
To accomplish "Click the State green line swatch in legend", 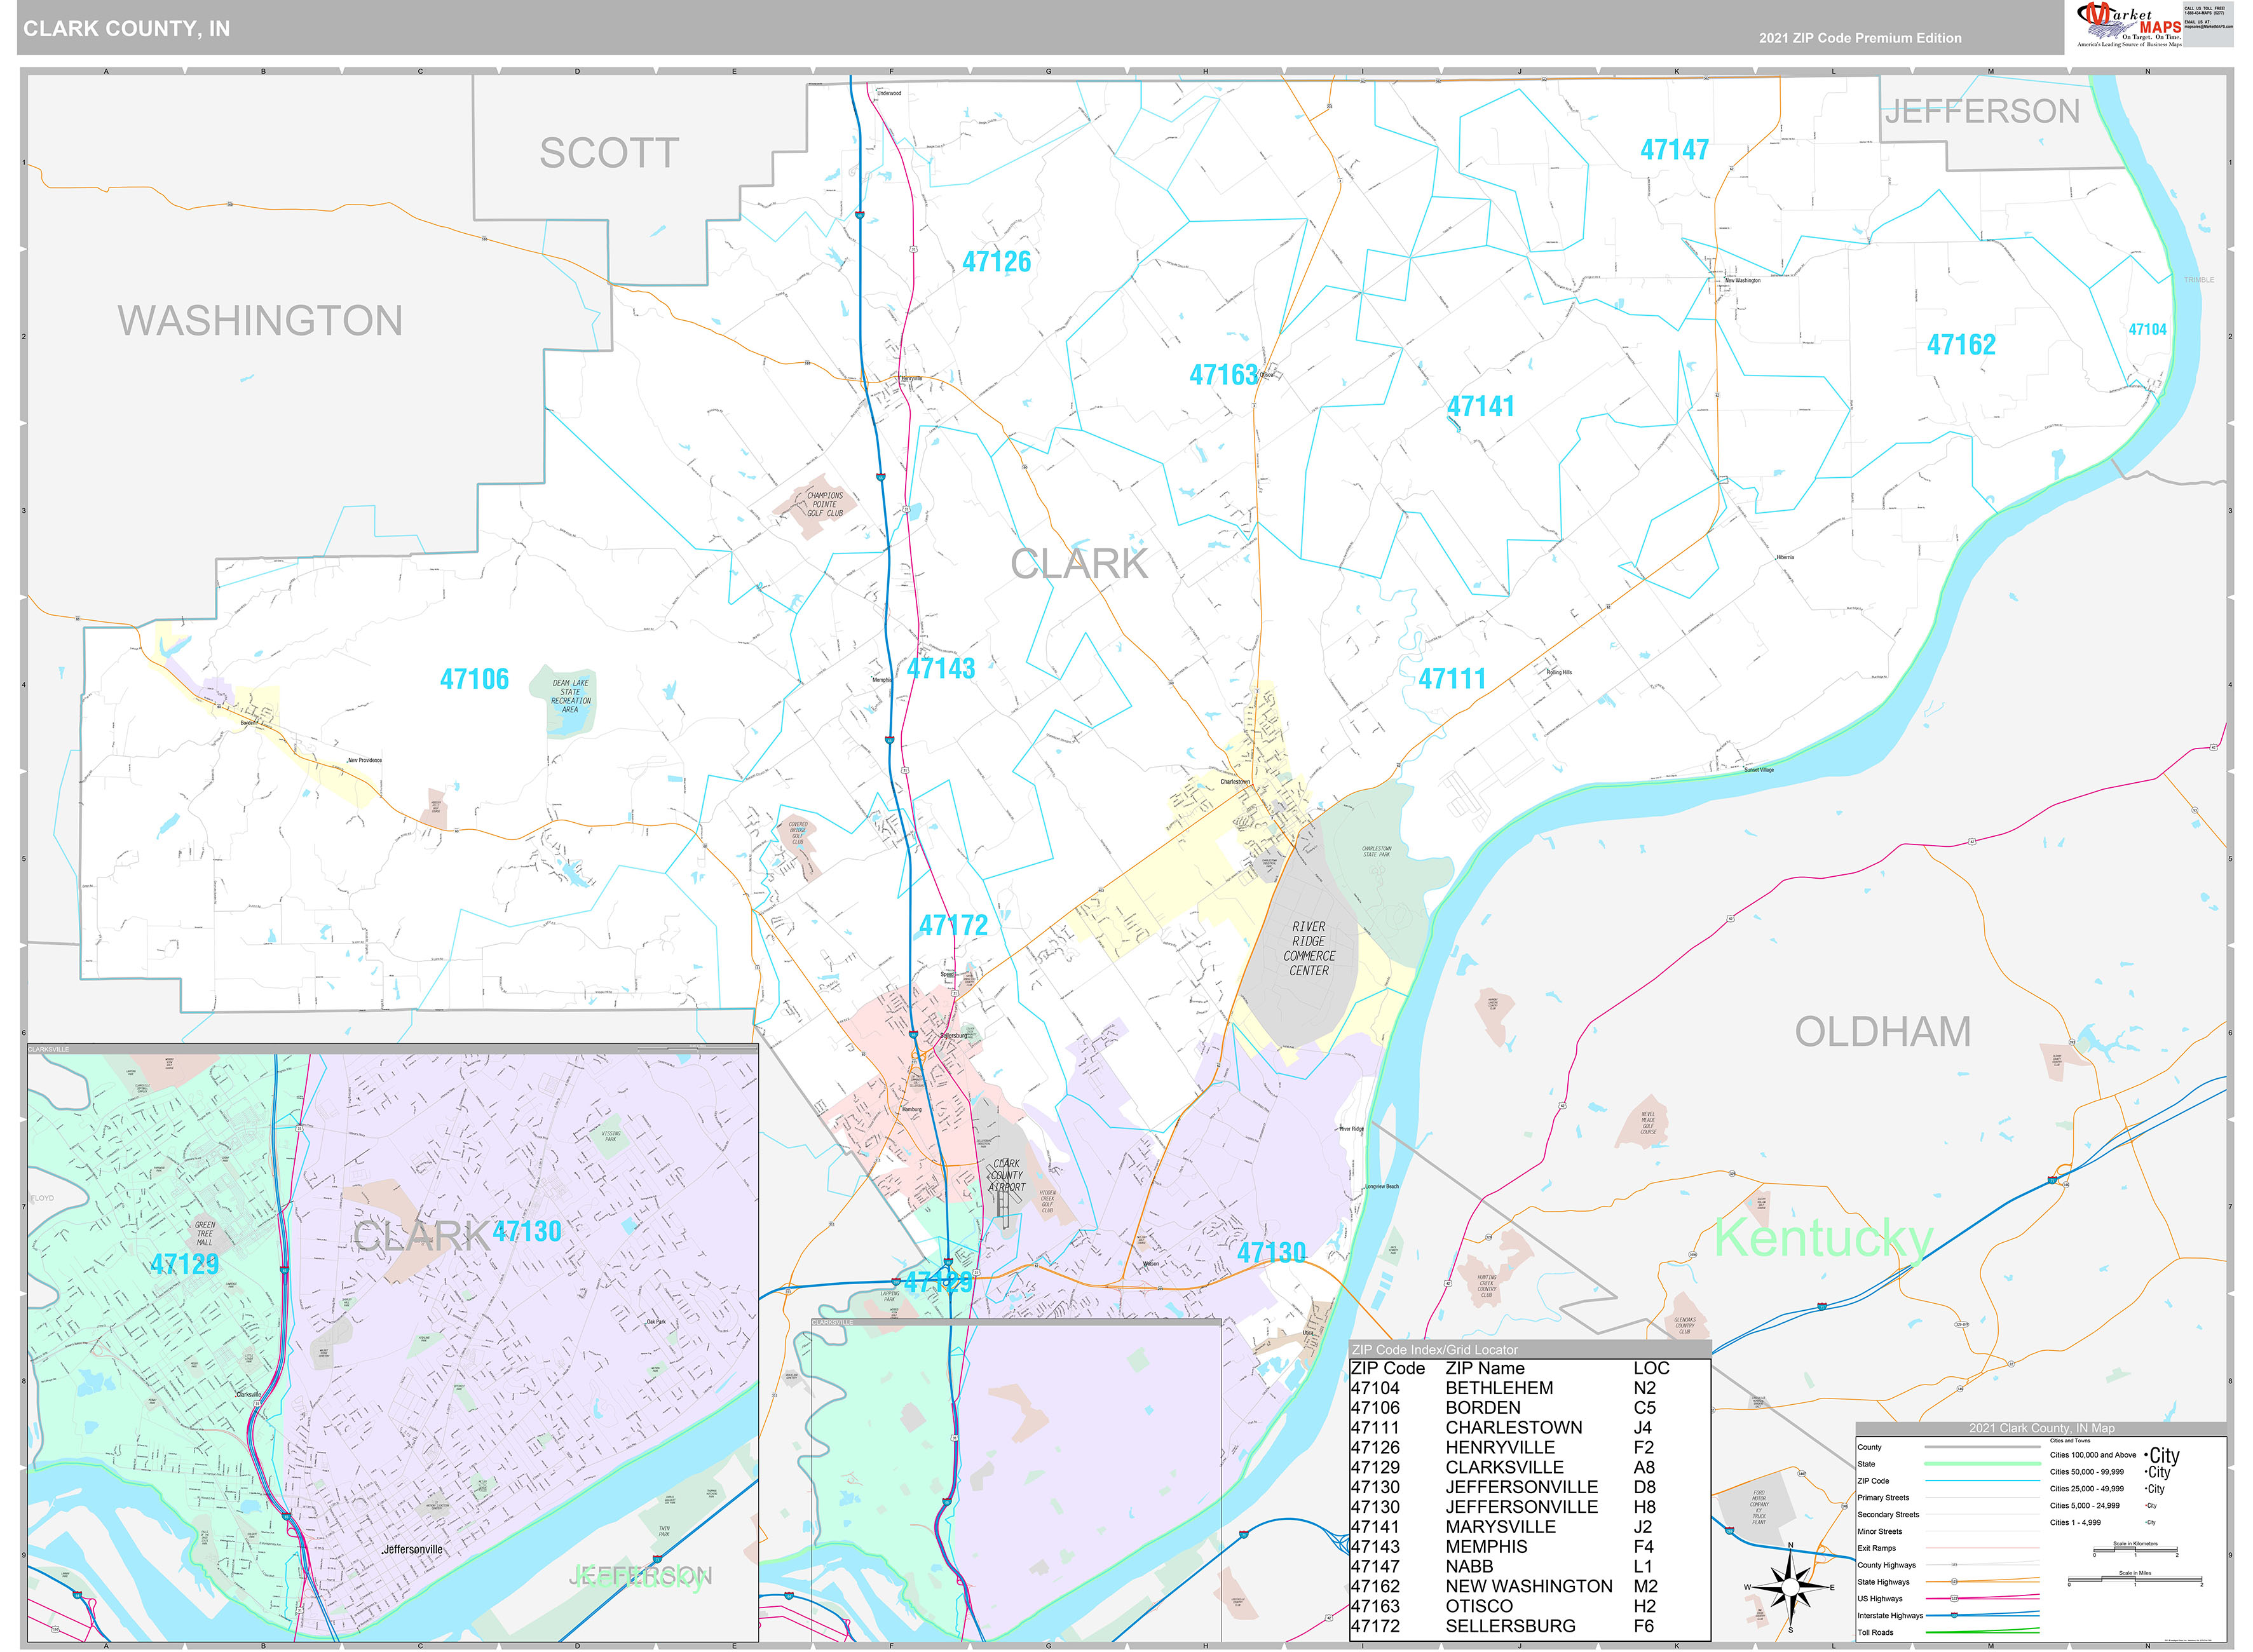I will (1983, 1464).
